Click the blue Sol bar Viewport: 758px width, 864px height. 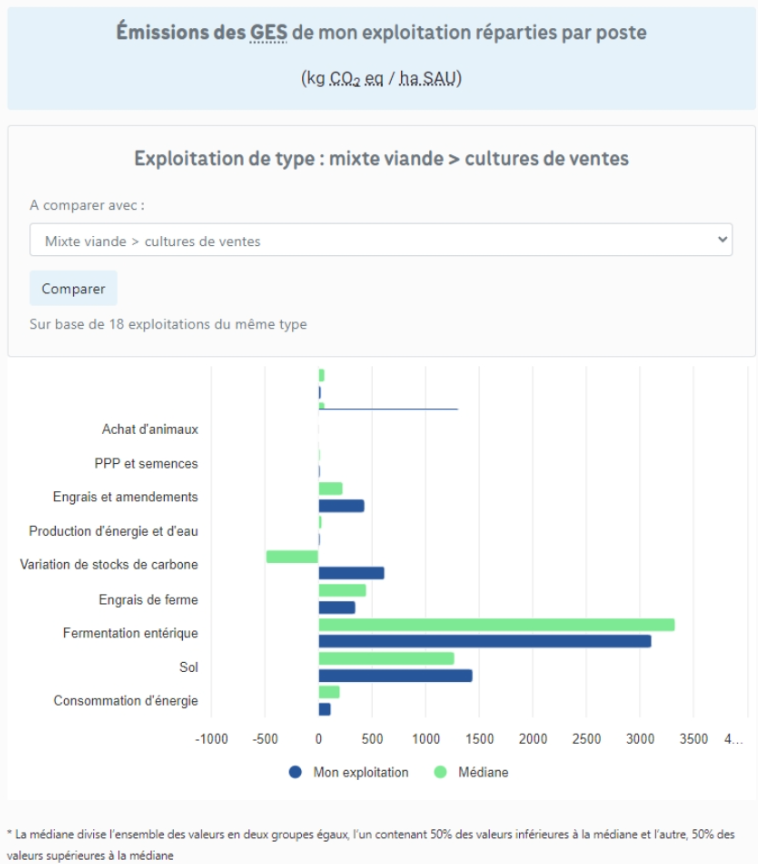click(x=395, y=675)
